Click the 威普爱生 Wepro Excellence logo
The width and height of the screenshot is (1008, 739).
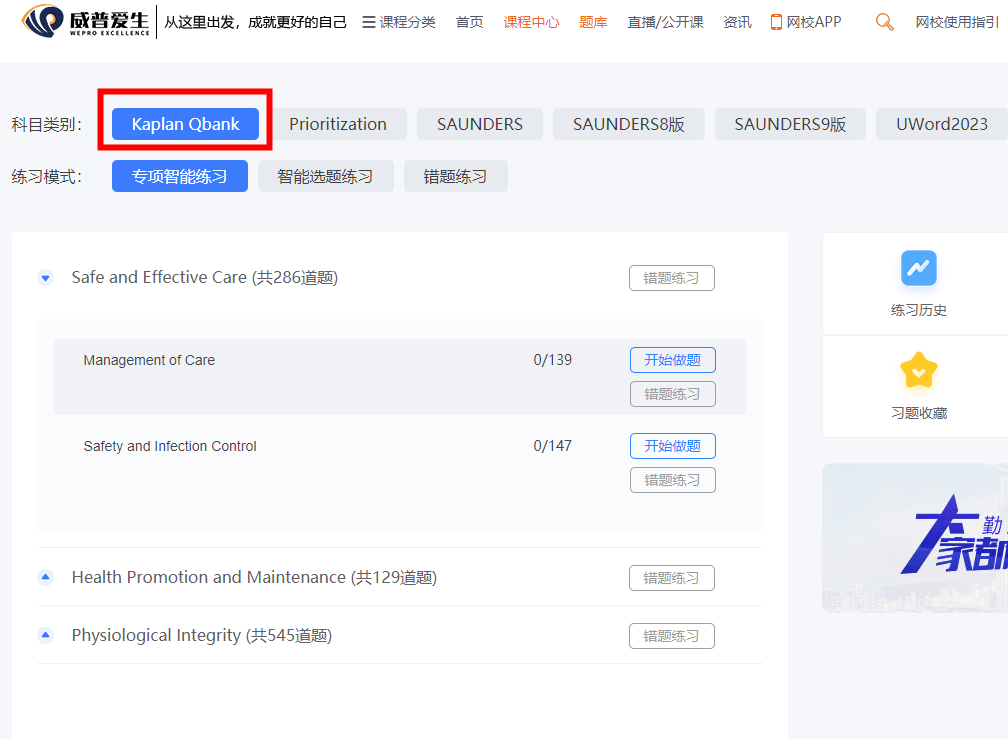[x=86, y=21]
